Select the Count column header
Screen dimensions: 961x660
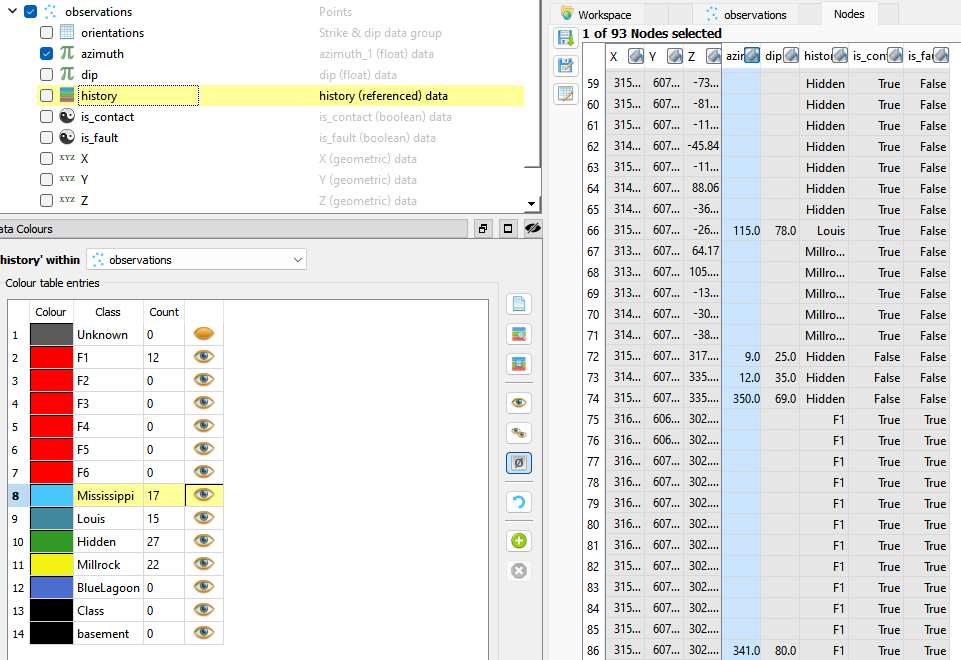pyautogui.click(x=164, y=312)
